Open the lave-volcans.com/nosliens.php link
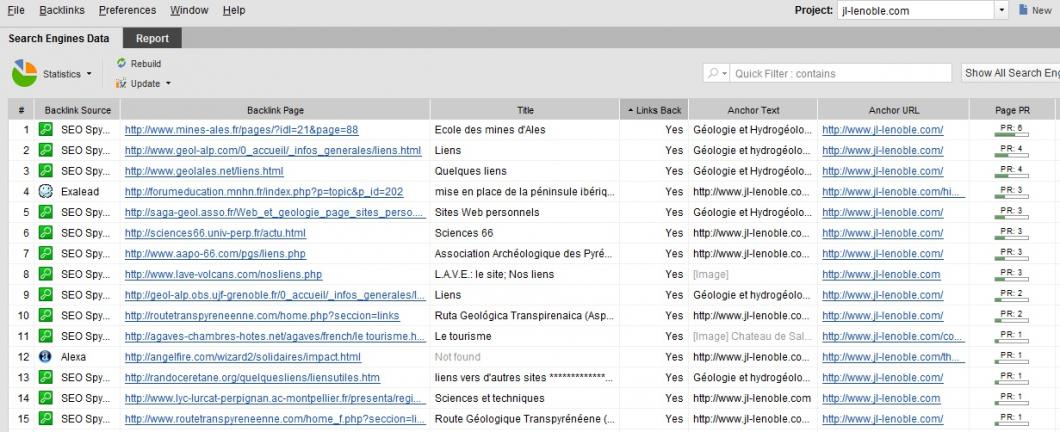Image resolution: width=1060 pixels, height=432 pixels. point(223,274)
